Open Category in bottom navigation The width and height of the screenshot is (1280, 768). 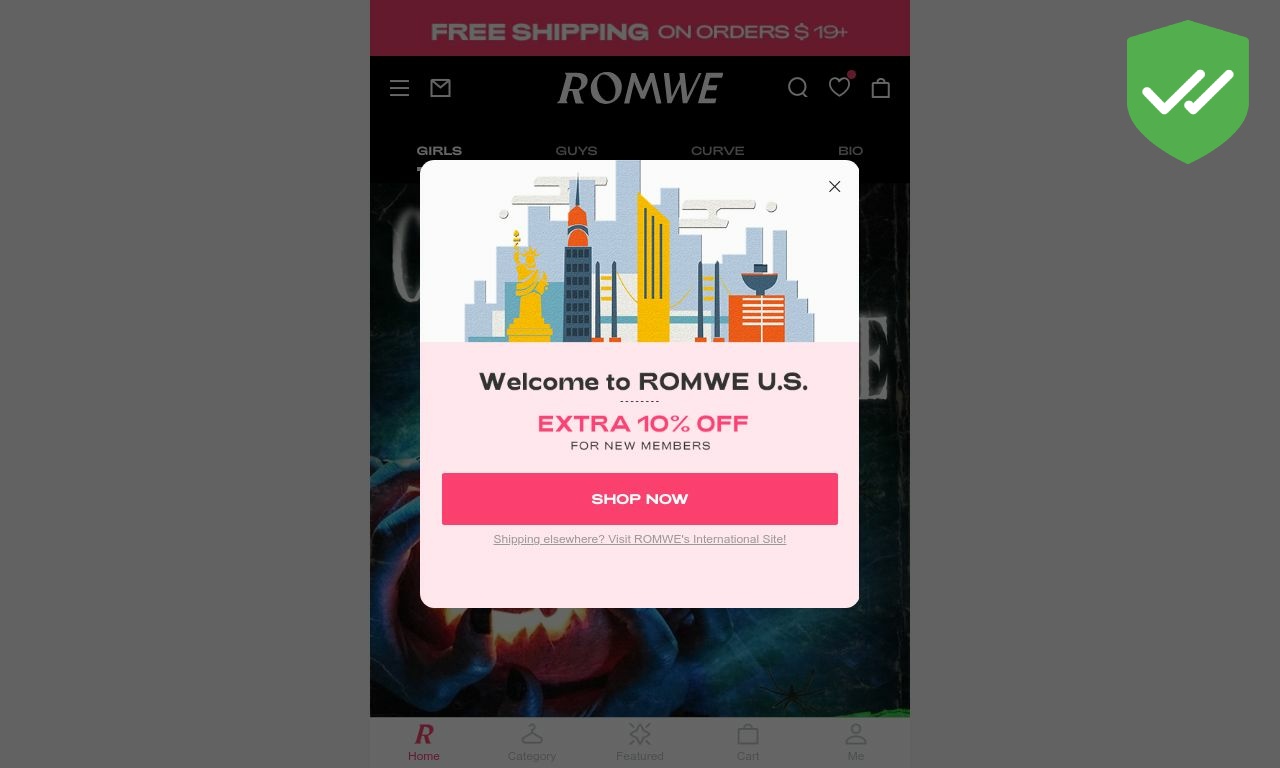532,742
